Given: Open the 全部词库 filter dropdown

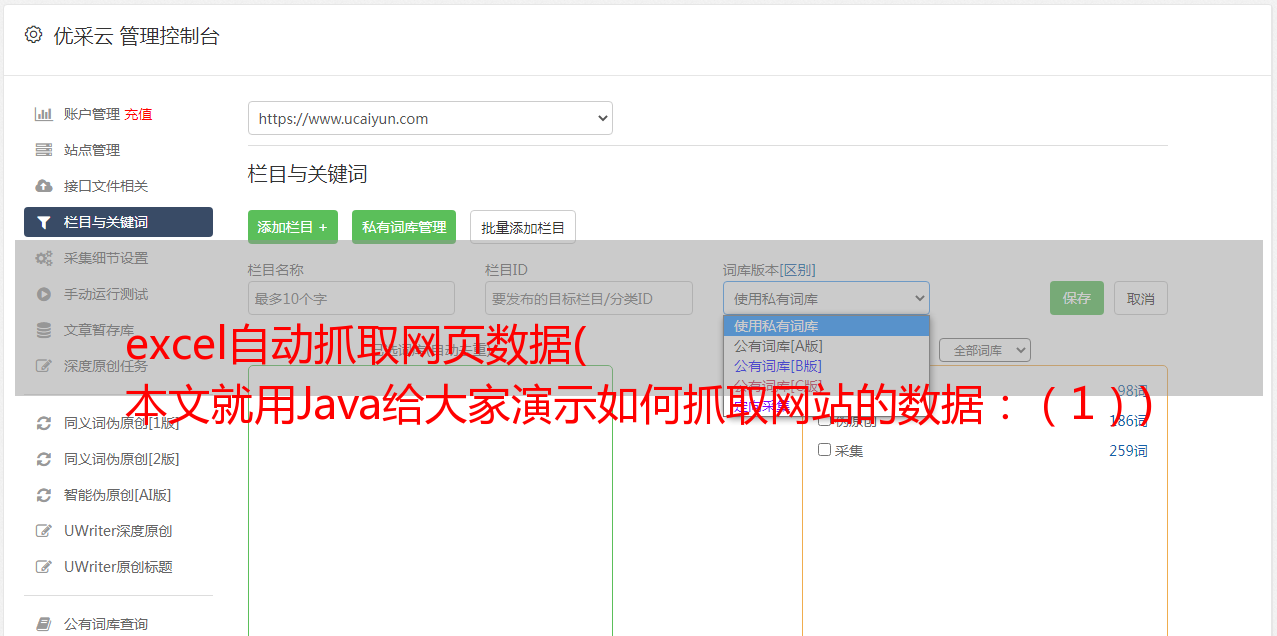Looking at the screenshot, I should click(985, 351).
